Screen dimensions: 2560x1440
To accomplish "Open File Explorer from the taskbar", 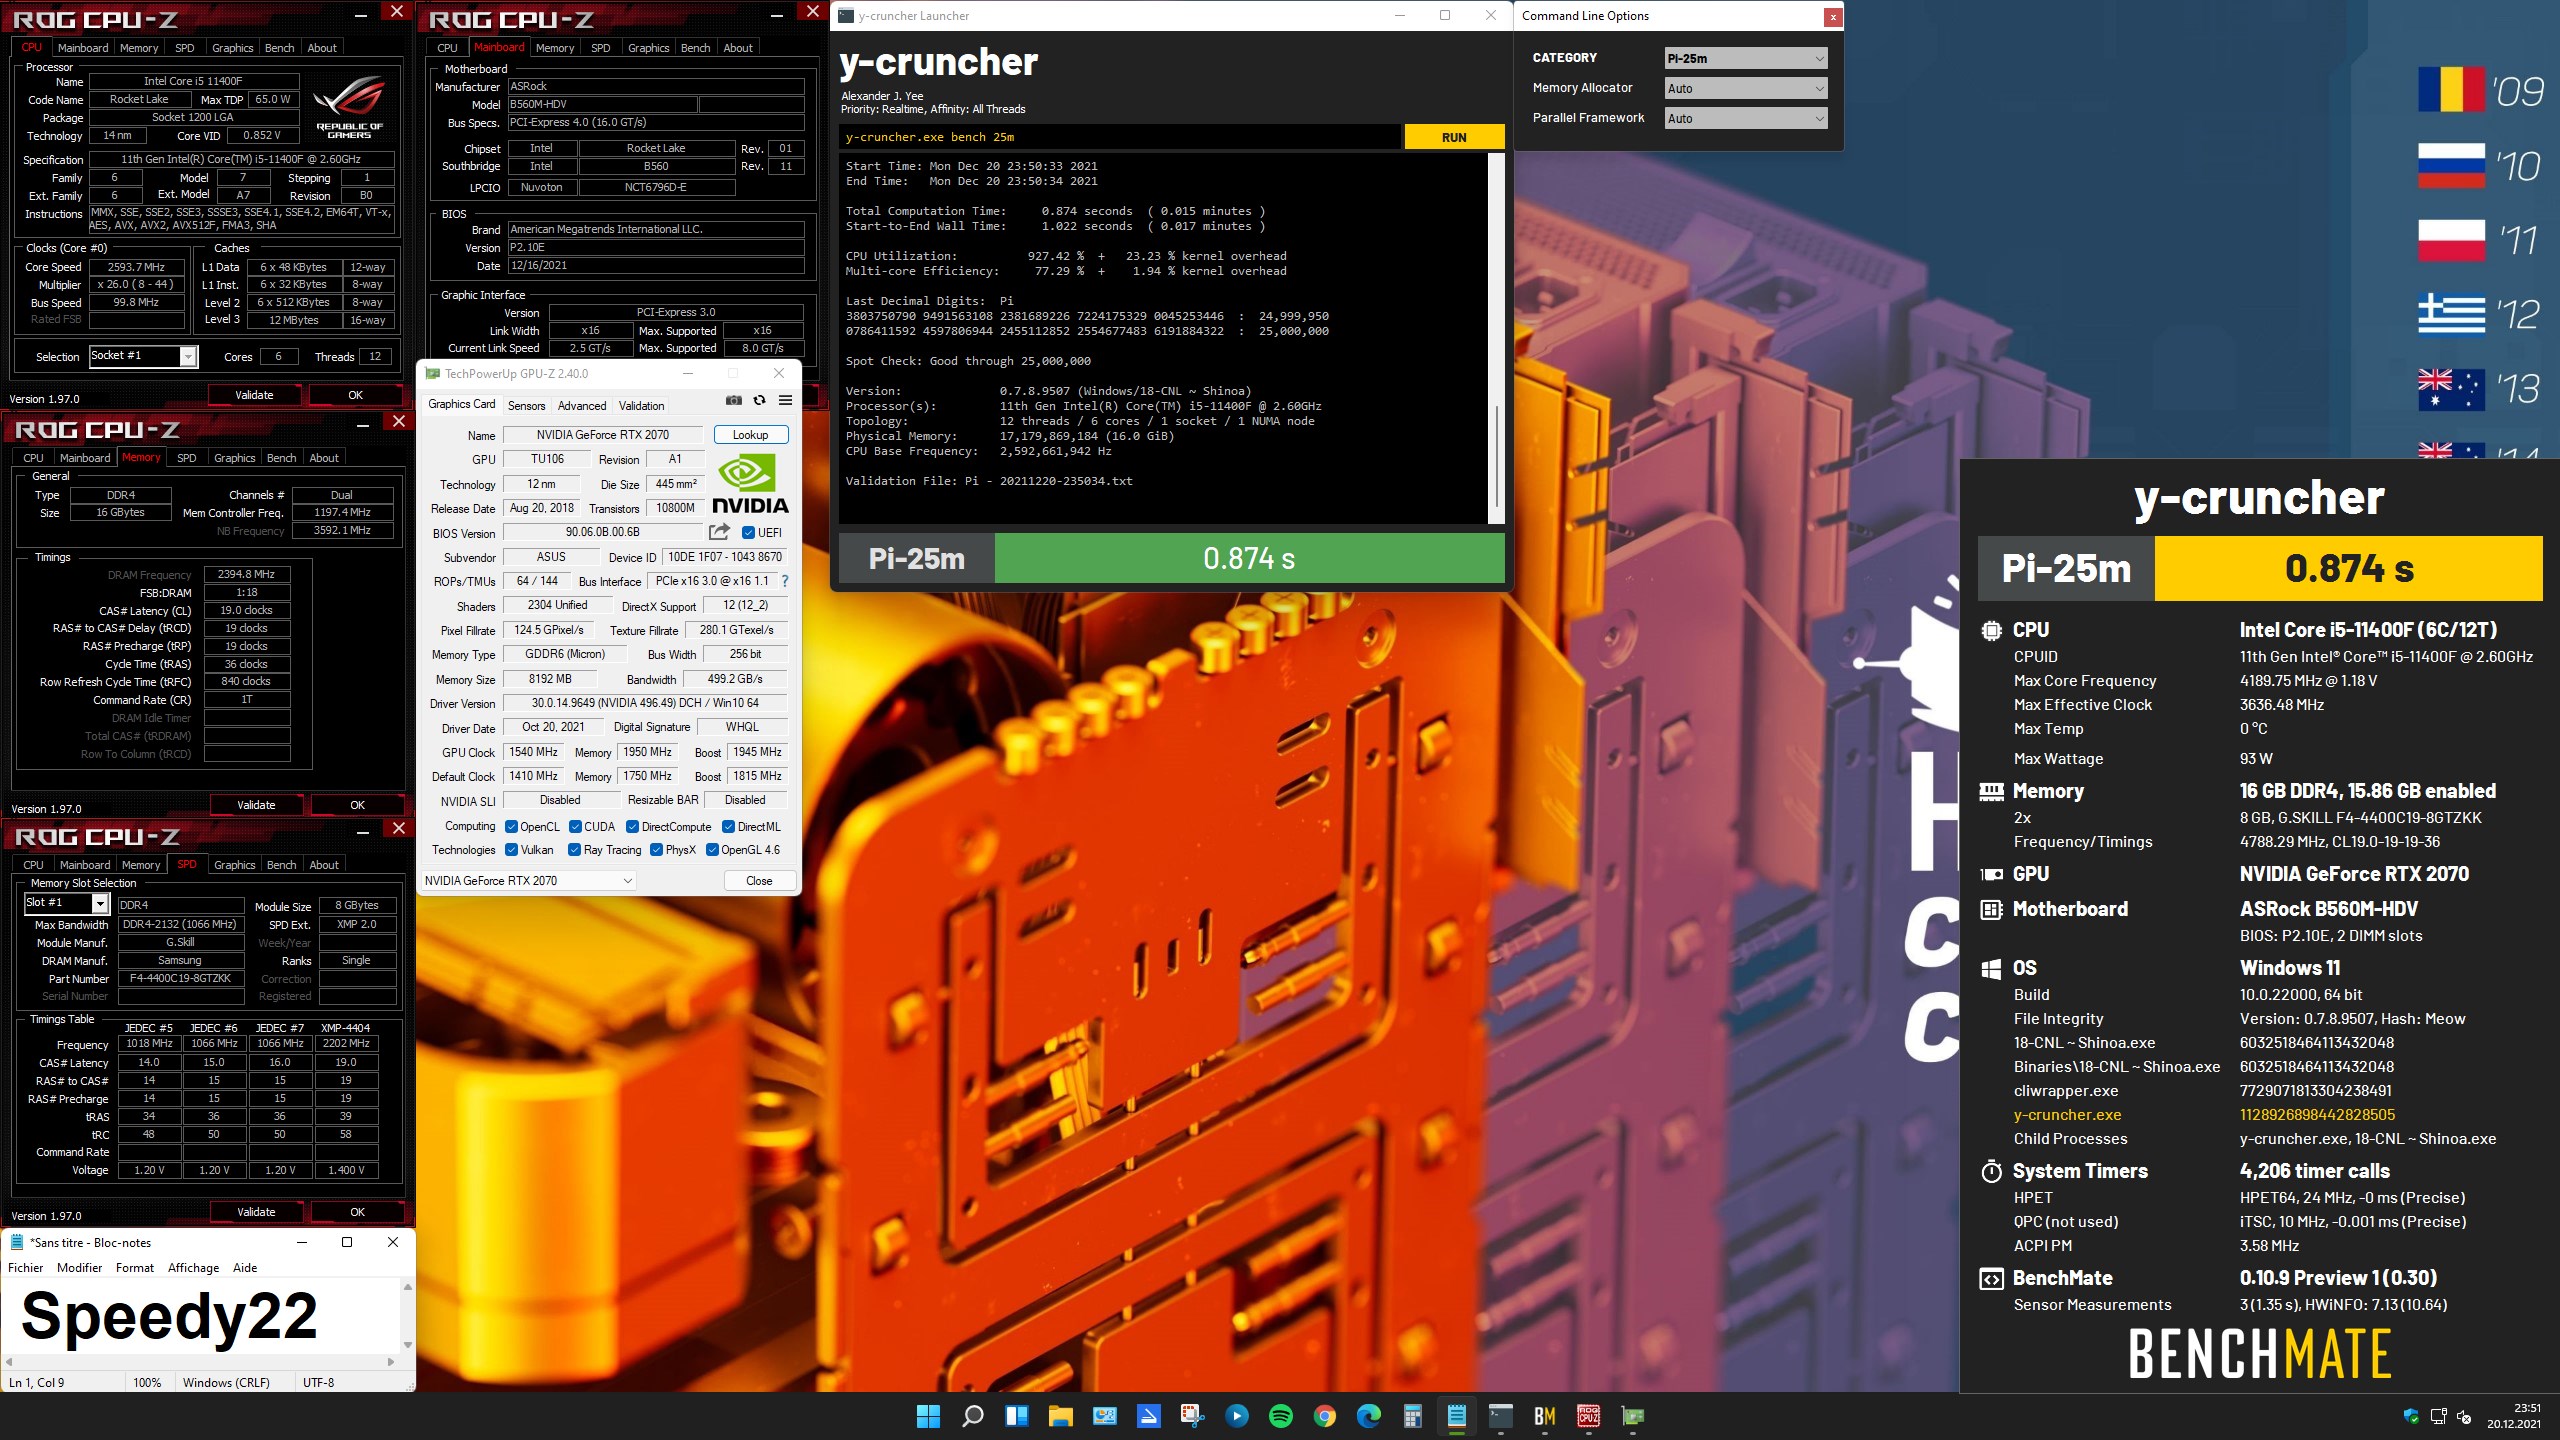I will (1060, 1416).
